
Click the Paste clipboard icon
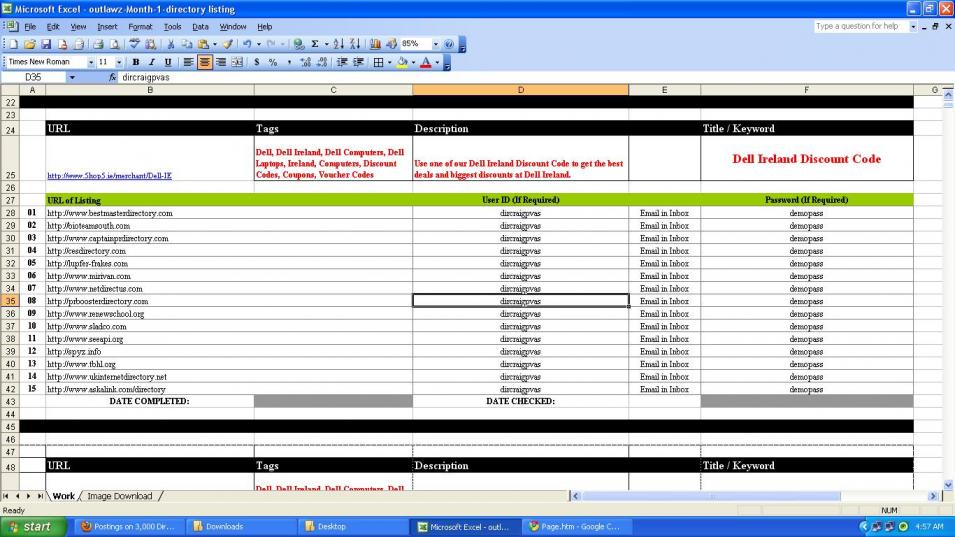(203, 44)
